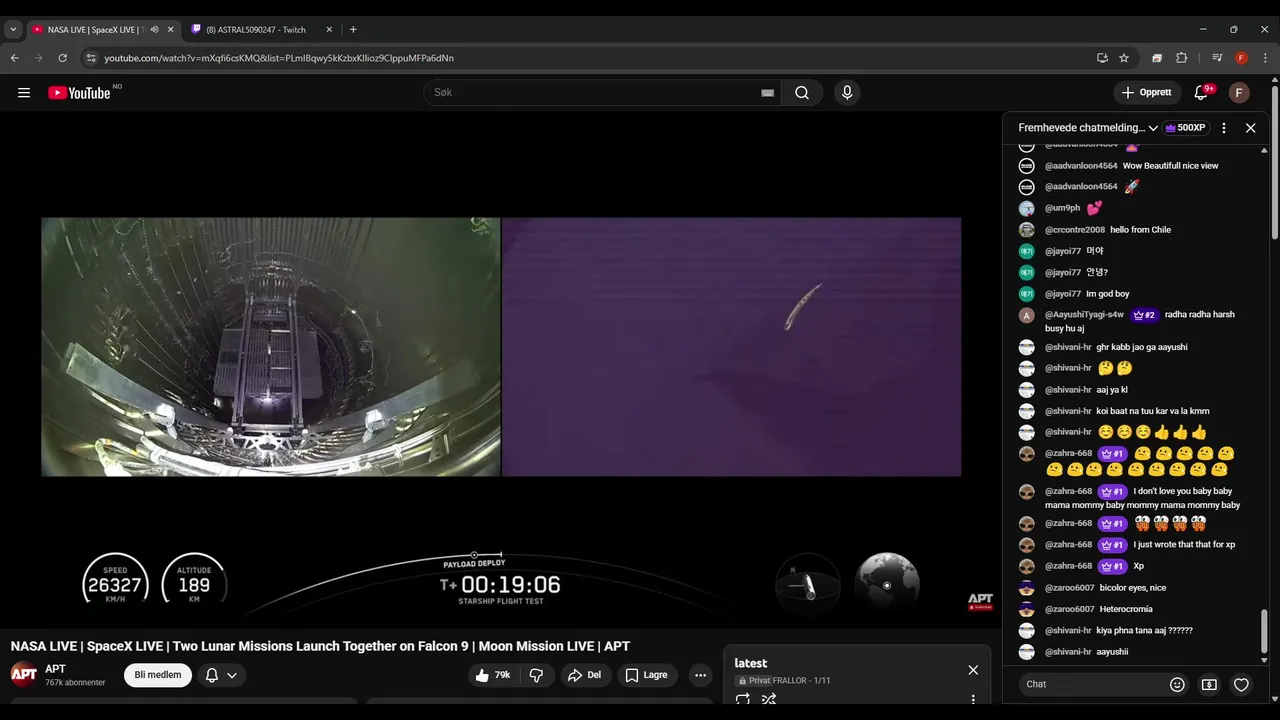This screenshot has height=720, width=1280.
Task: Open Super Chat dollar icon
Action: click(1209, 684)
